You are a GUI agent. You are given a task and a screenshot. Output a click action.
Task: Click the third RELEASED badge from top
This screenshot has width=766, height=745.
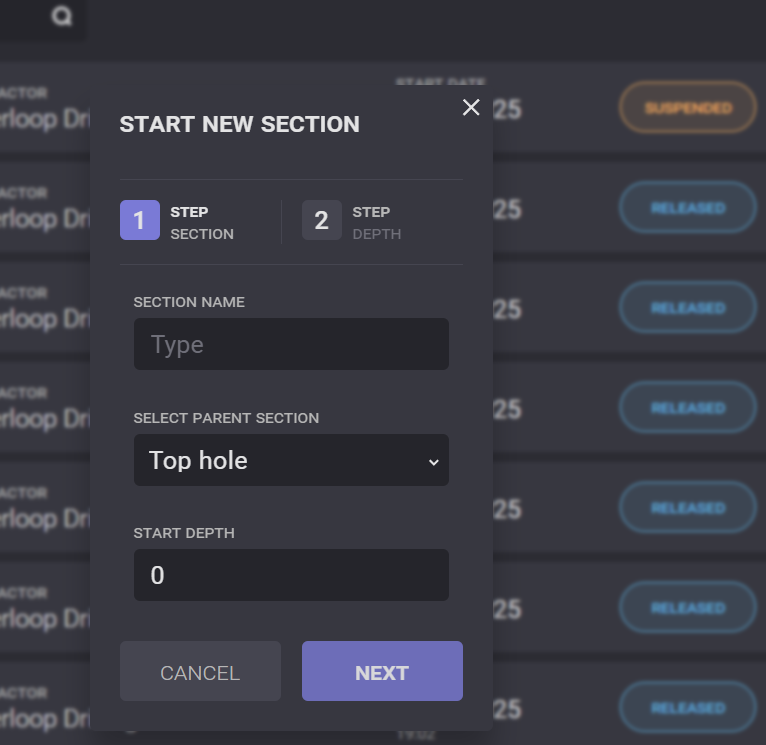click(x=688, y=408)
